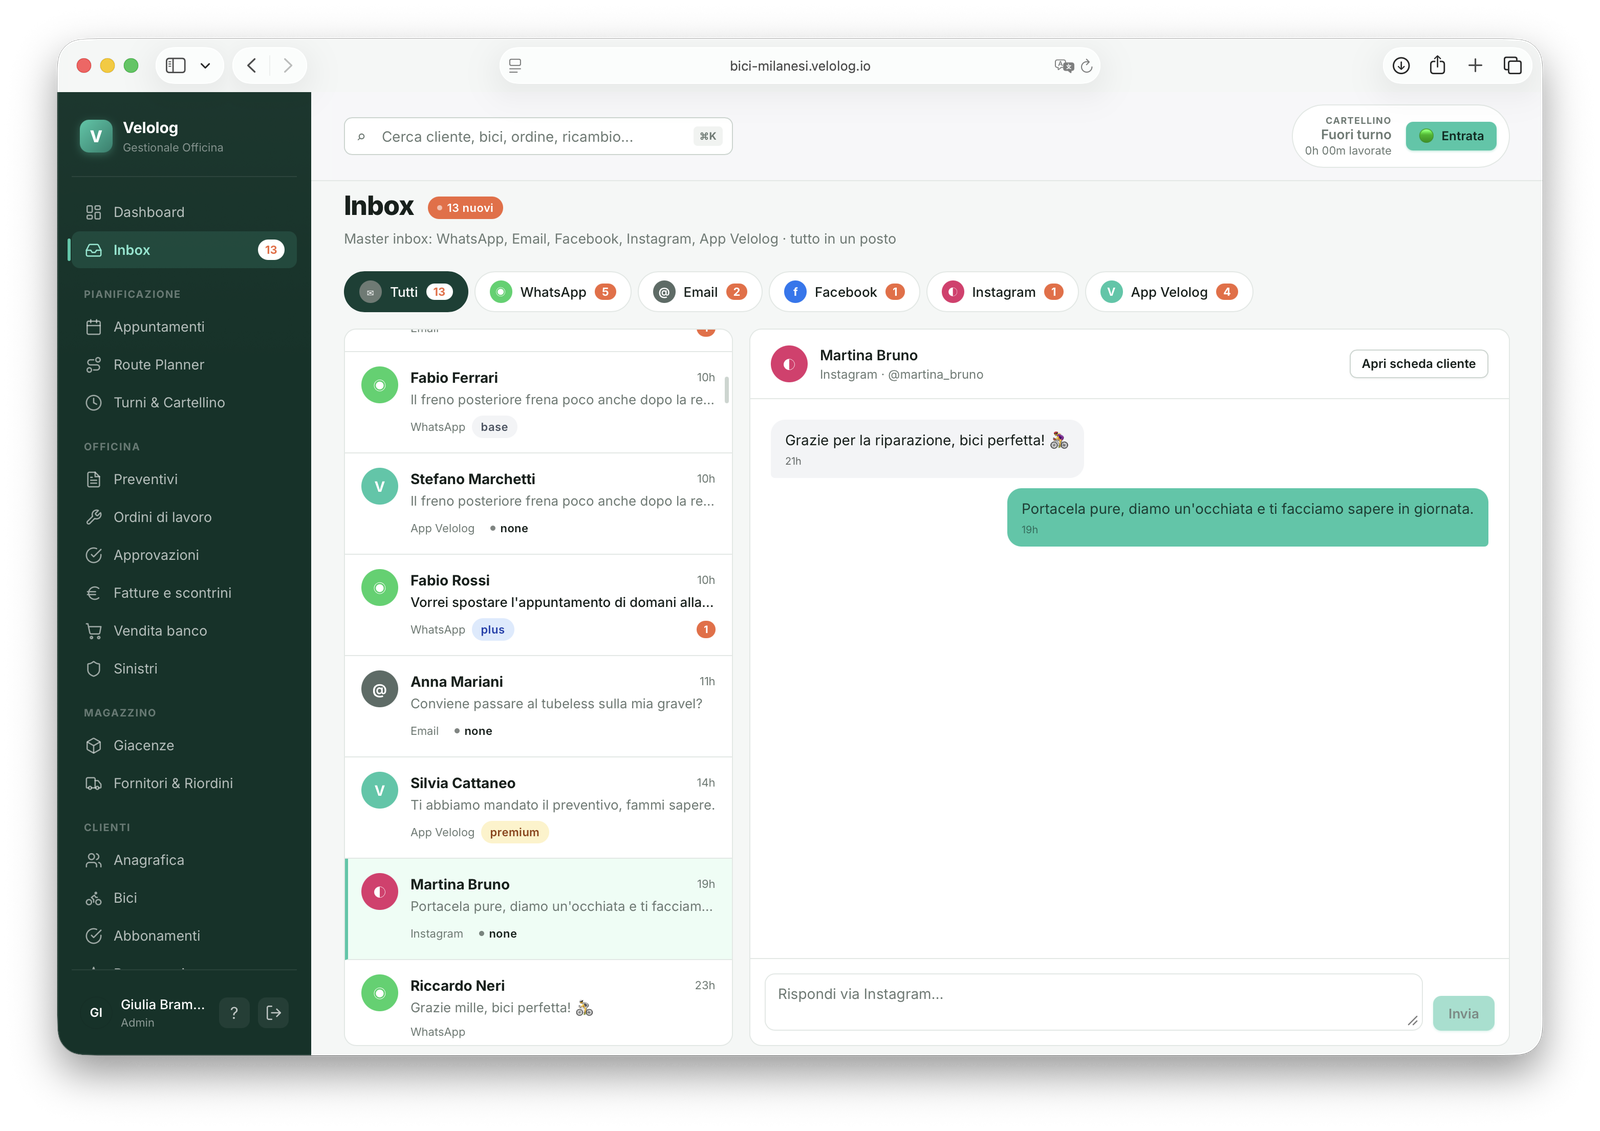Click the Invia send button
This screenshot has width=1600, height=1131.
[x=1463, y=1013]
